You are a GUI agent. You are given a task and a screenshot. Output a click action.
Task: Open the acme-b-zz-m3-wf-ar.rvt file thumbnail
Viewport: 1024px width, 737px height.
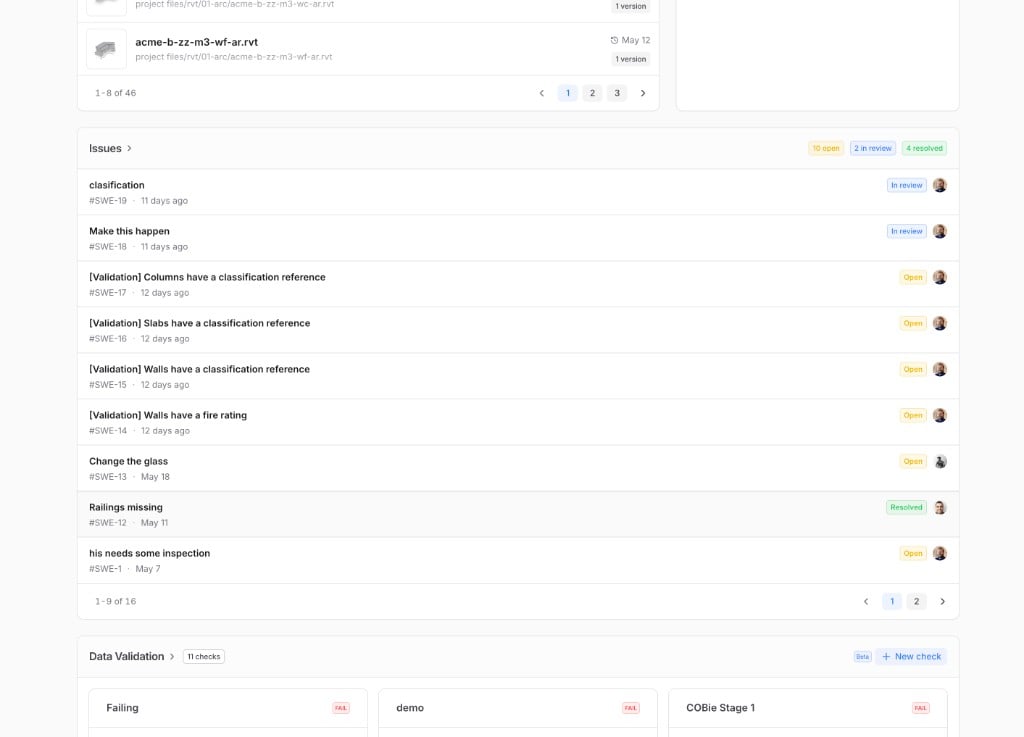tap(106, 49)
